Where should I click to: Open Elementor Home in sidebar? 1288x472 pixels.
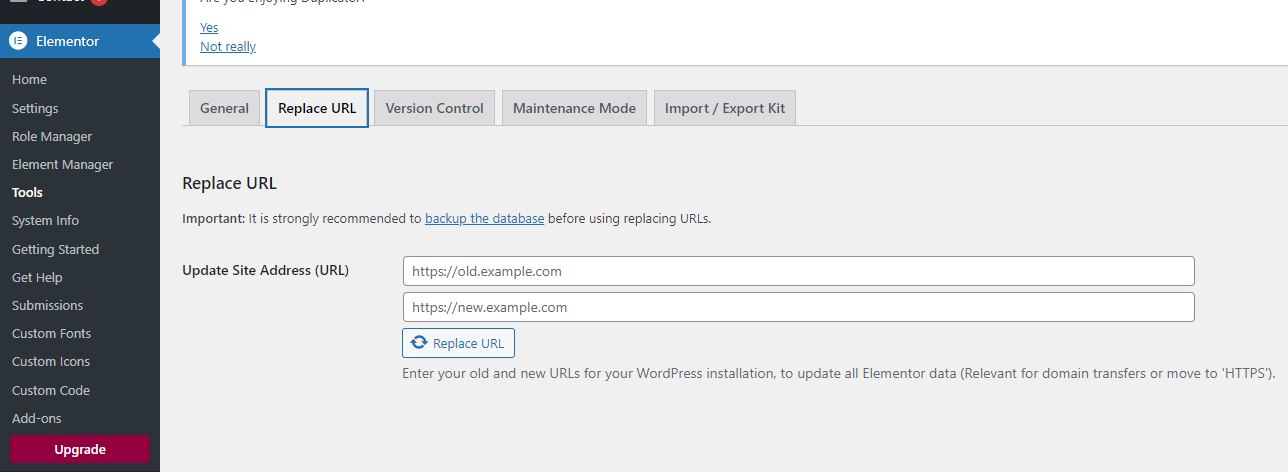[x=29, y=79]
